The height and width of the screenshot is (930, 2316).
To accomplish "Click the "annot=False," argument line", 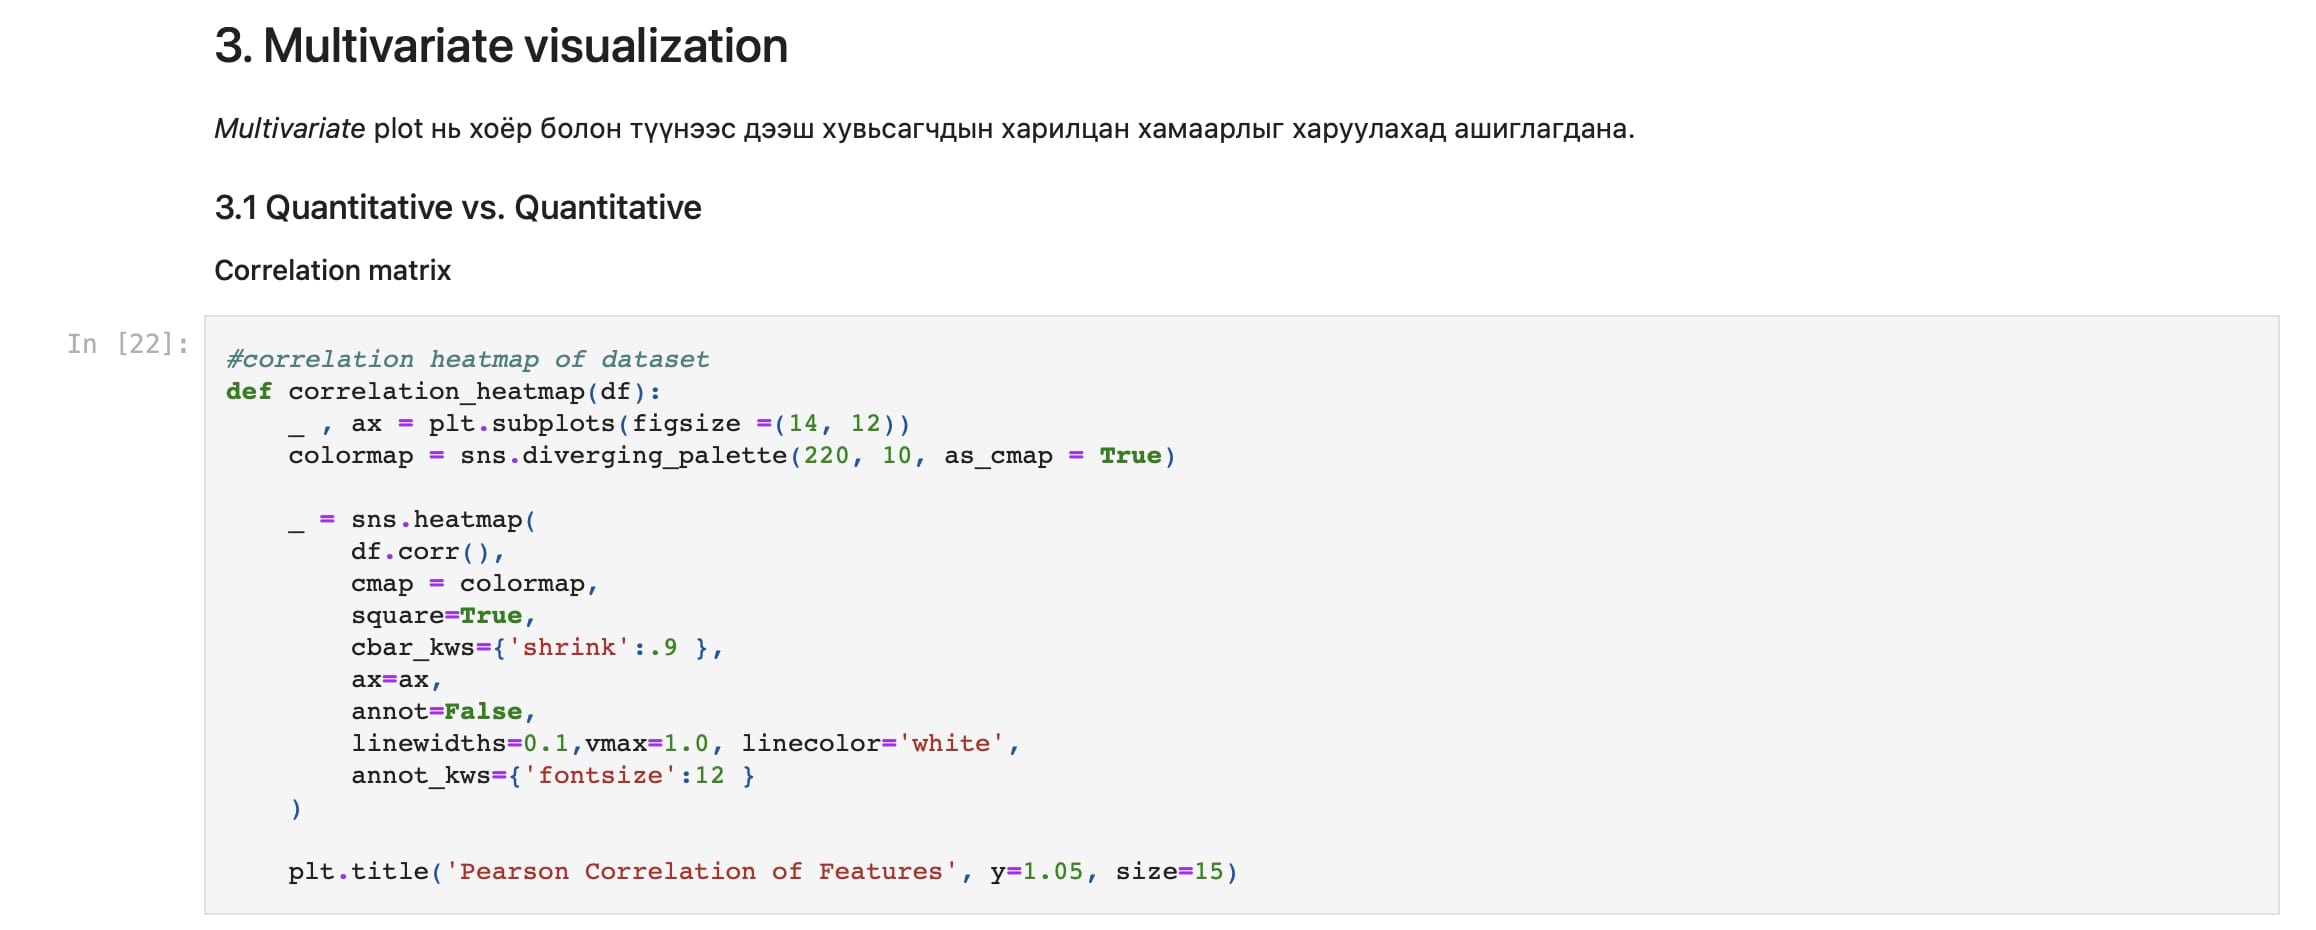I will (x=443, y=711).
